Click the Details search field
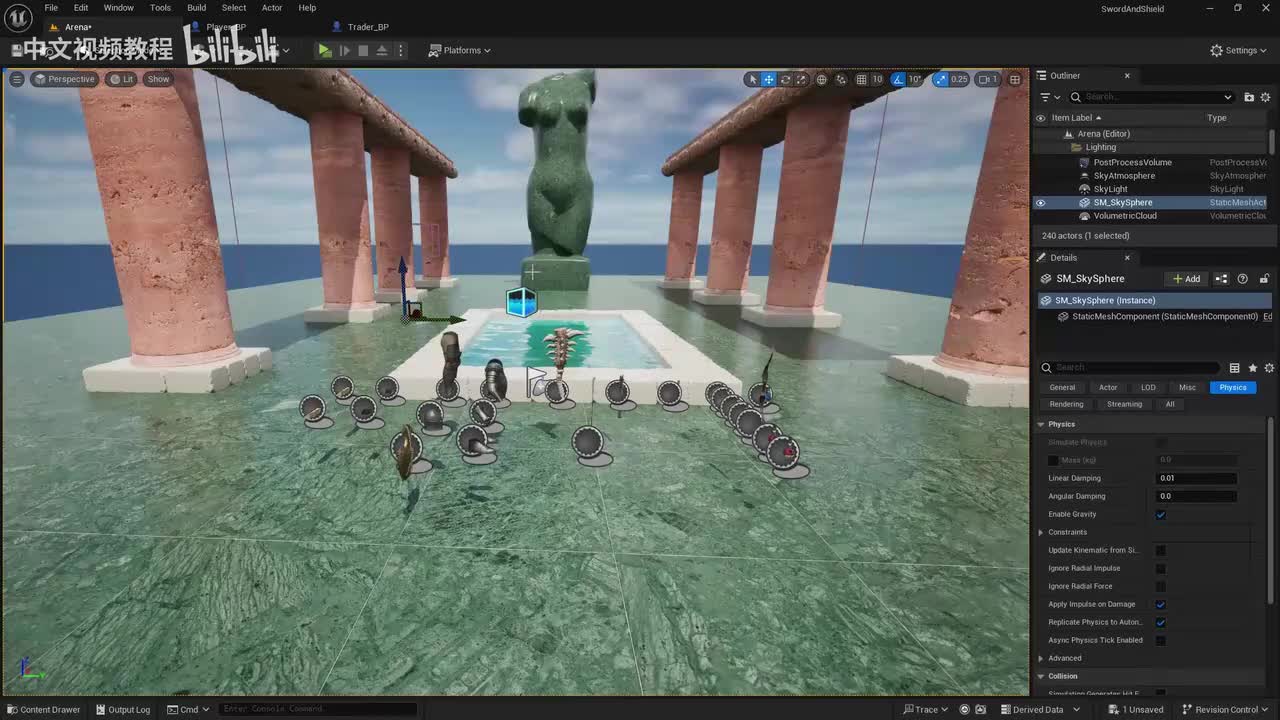Screen dimensions: 1280x720 tap(1130, 368)
